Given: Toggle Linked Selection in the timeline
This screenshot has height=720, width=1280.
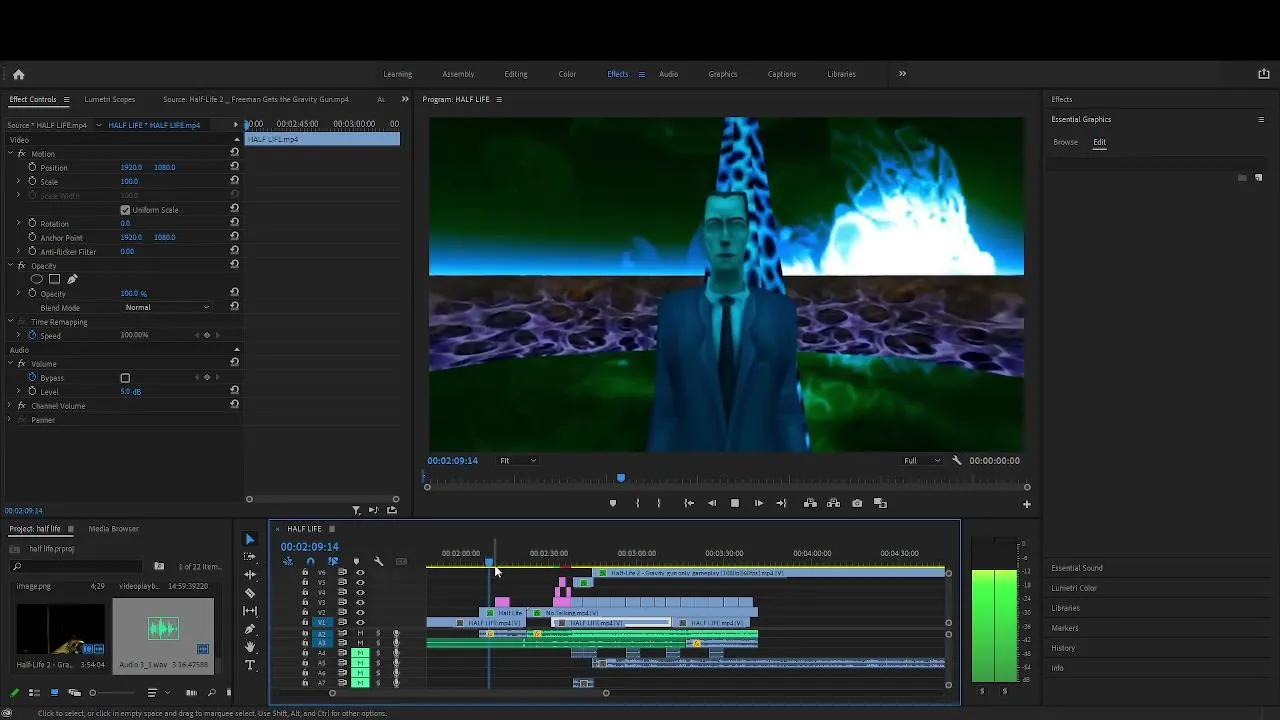Looking at the screenshot, I should click(333, 561).
